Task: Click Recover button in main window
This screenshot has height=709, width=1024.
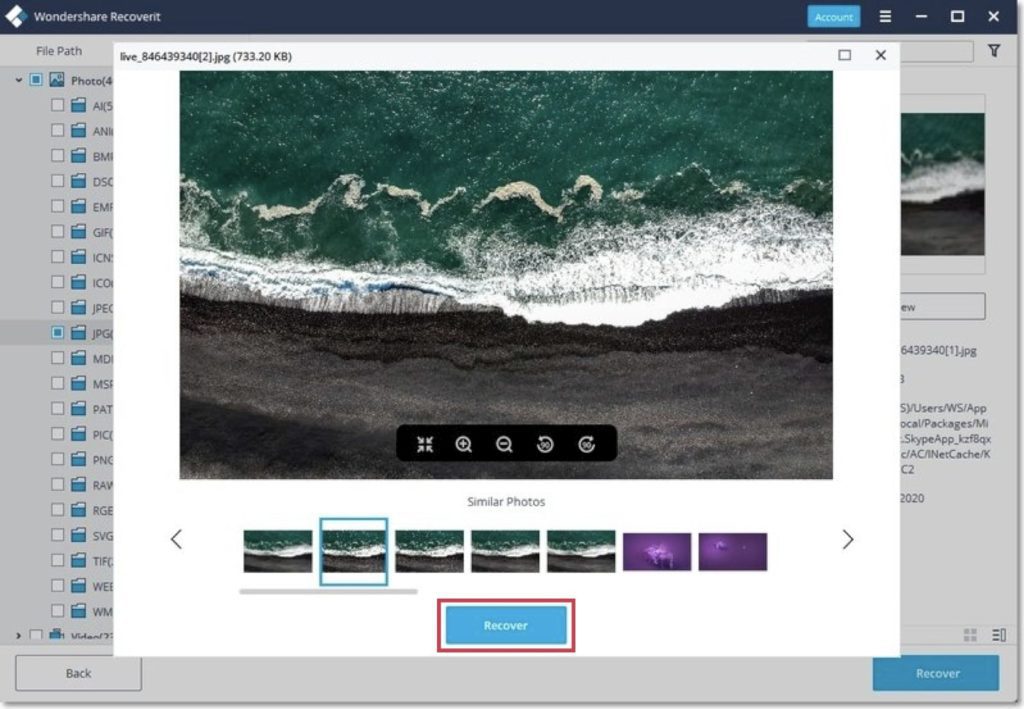Action: coord(936,673)
